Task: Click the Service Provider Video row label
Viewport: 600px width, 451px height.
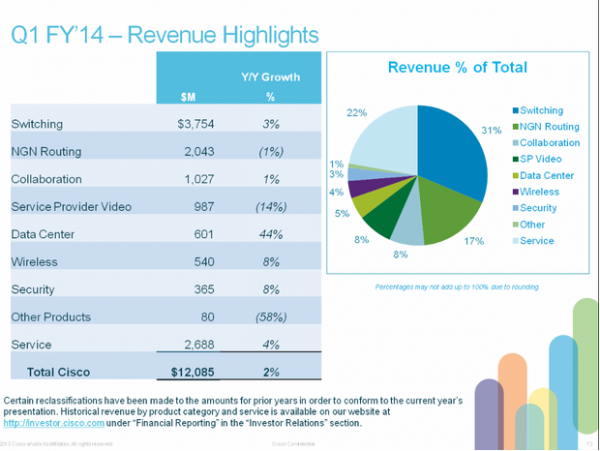Action: (x=71, y=207)
